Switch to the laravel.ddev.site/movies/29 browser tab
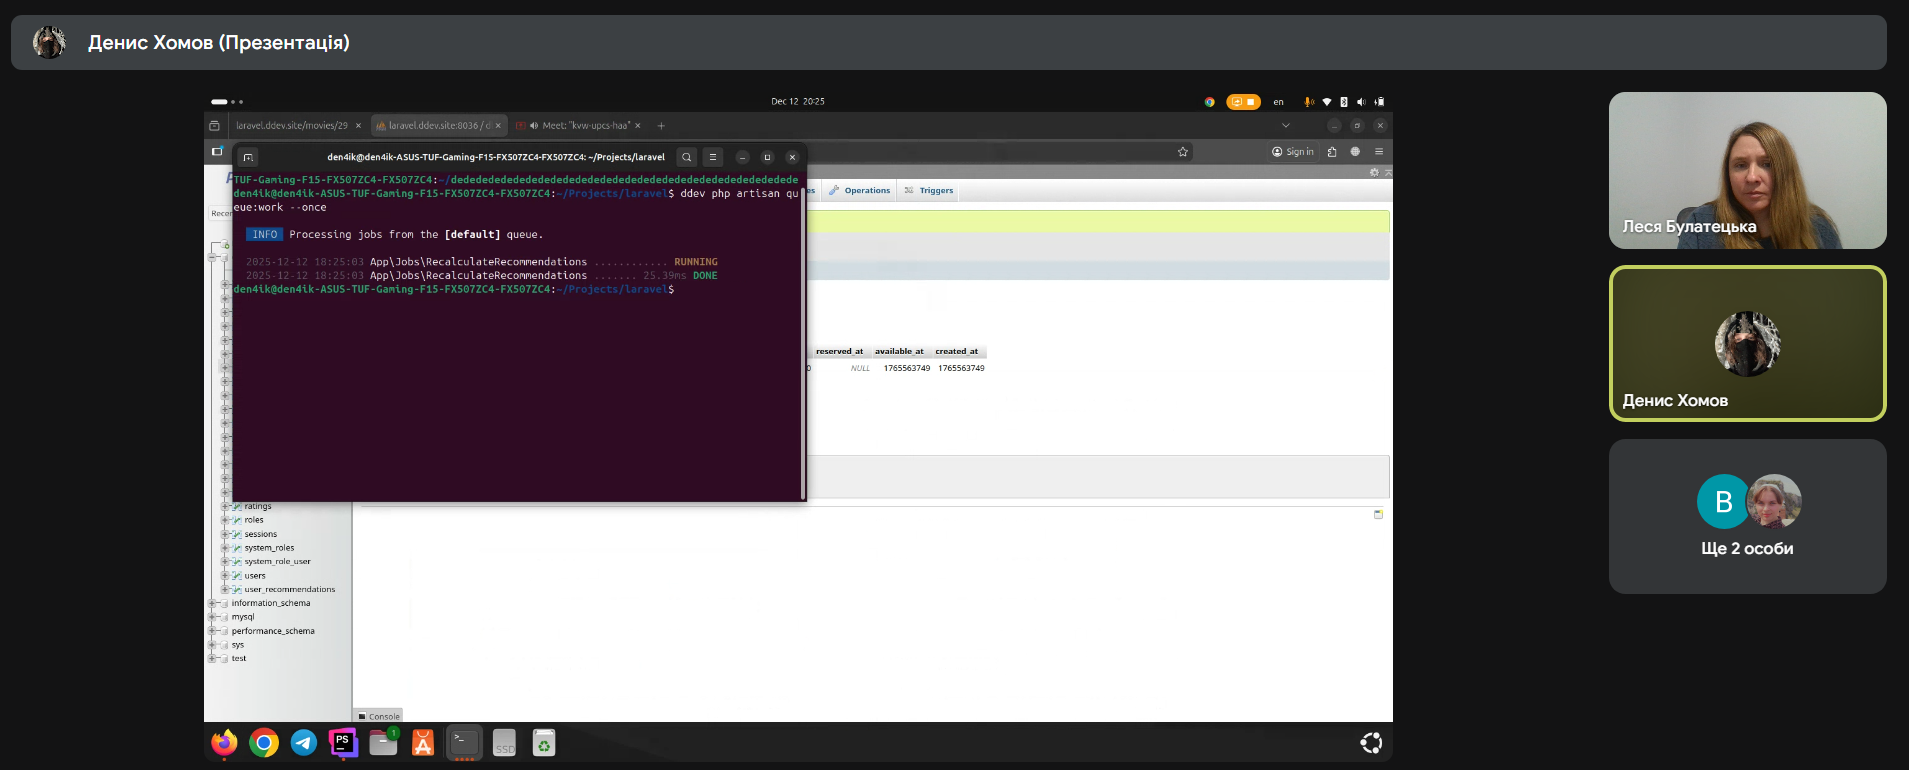 tap(292, 126)
